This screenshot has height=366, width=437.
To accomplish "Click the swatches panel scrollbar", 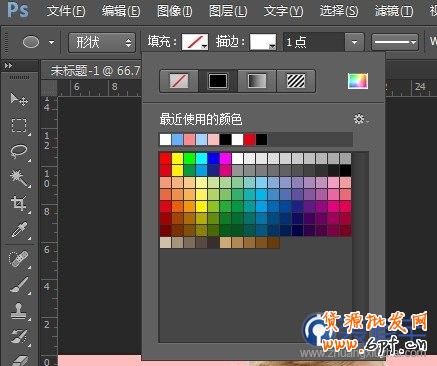I will pyautogui.click(x=360, y=247).
